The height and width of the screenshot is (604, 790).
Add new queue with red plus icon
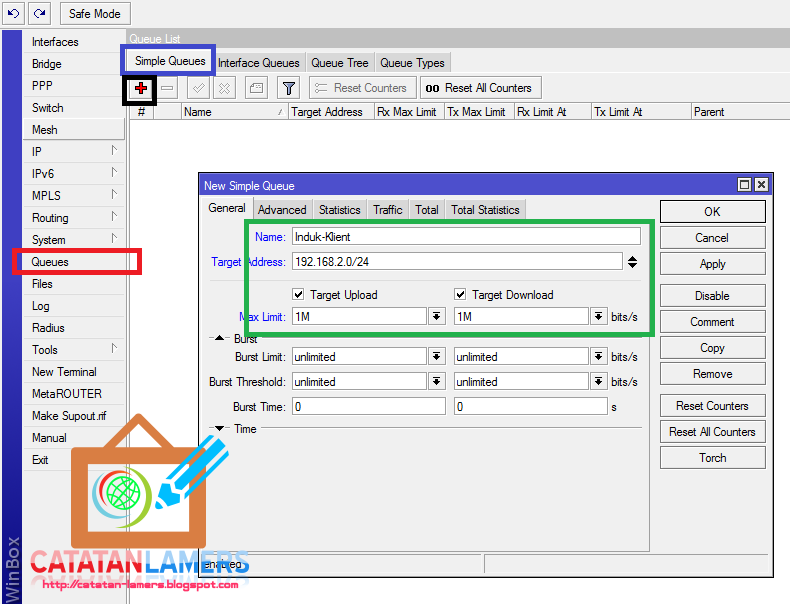click(x=141, y=89)
